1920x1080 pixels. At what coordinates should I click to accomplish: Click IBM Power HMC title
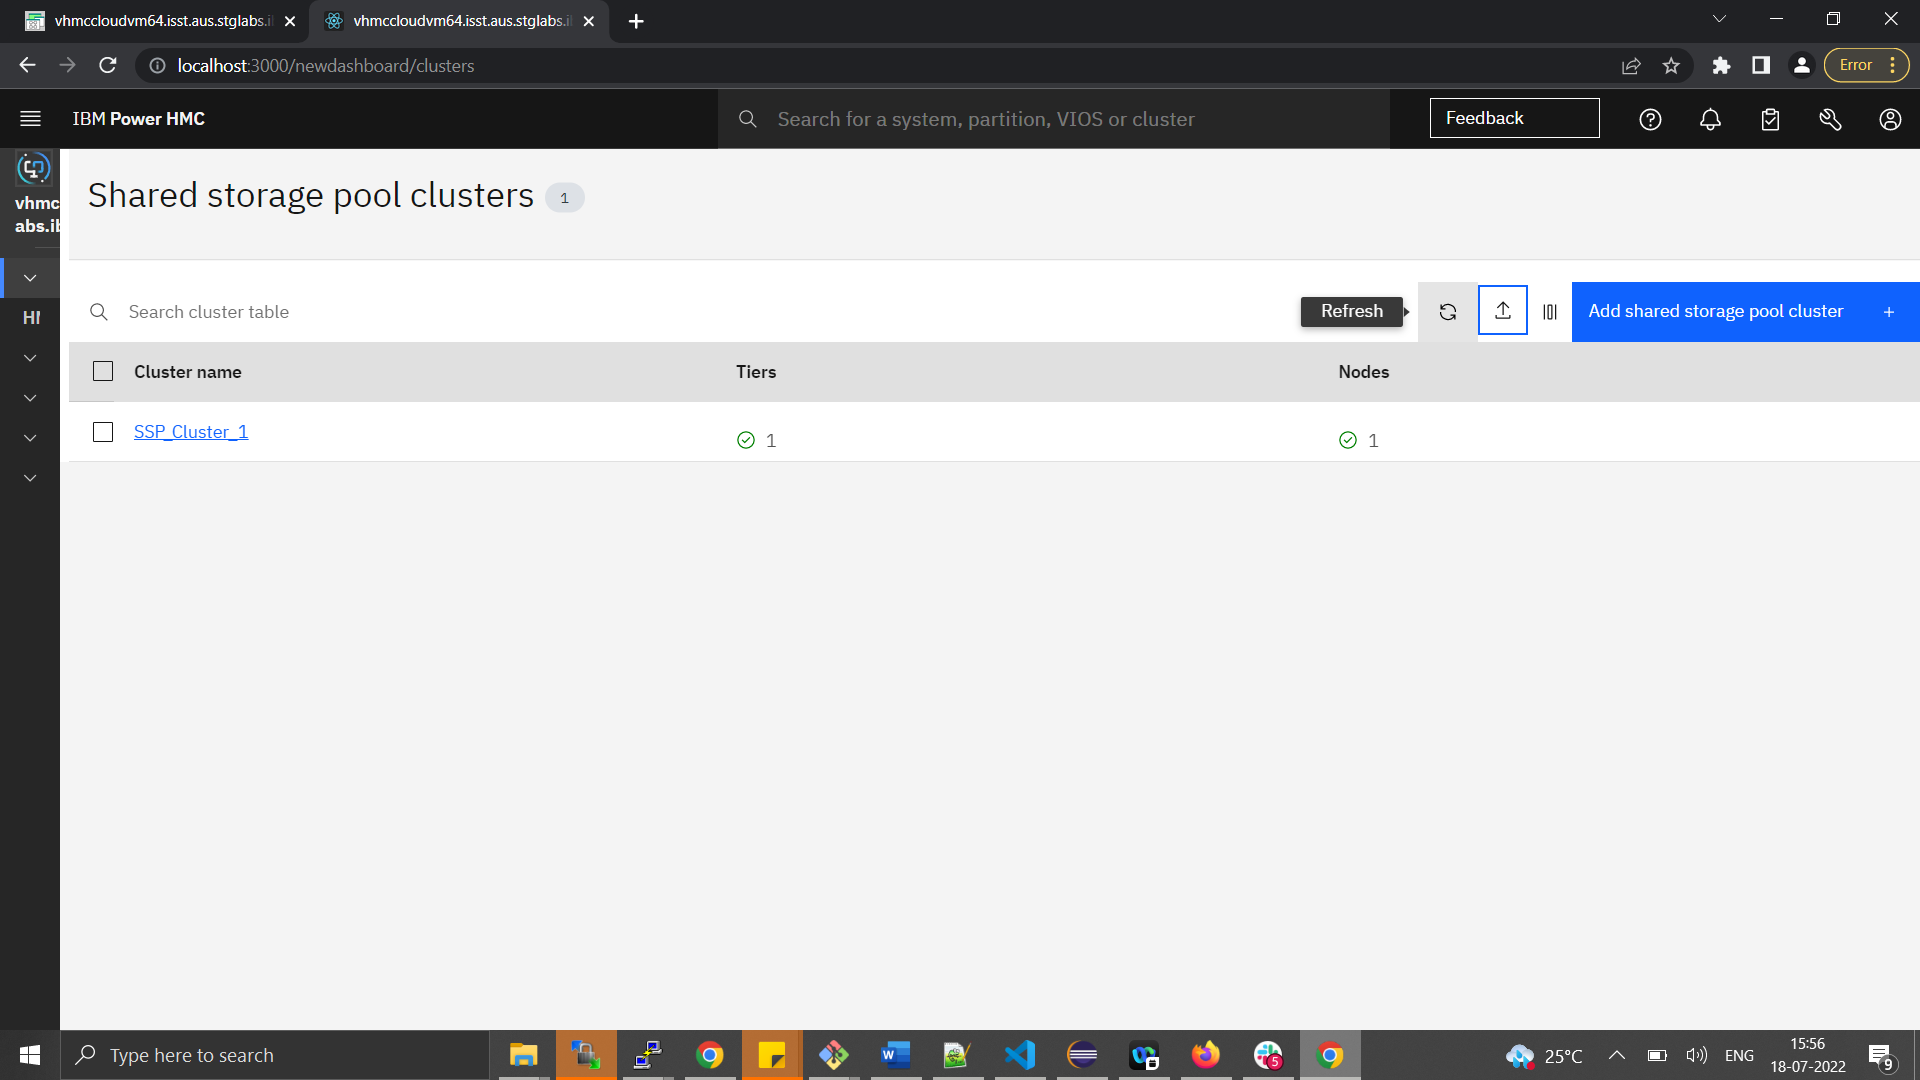pos(139,119)
